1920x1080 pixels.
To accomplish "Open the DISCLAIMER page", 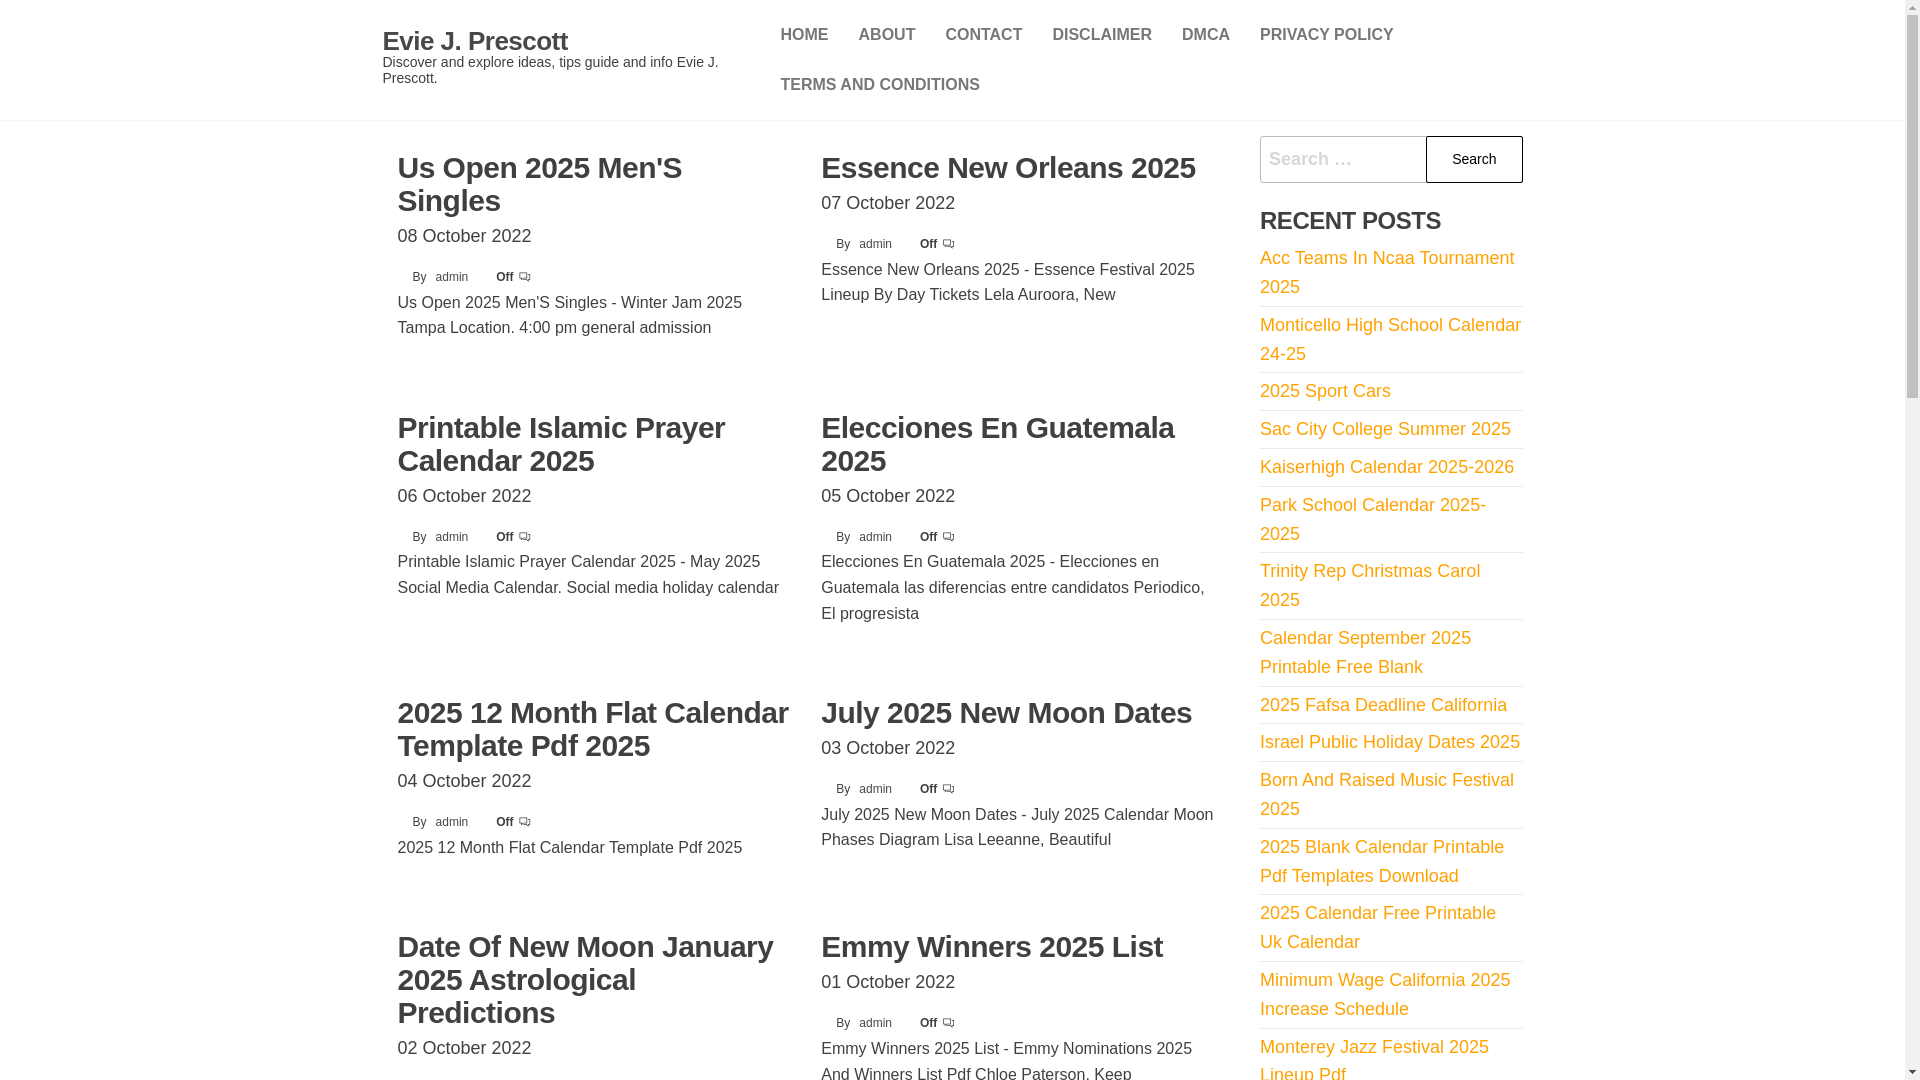I will click(1101, 35).
